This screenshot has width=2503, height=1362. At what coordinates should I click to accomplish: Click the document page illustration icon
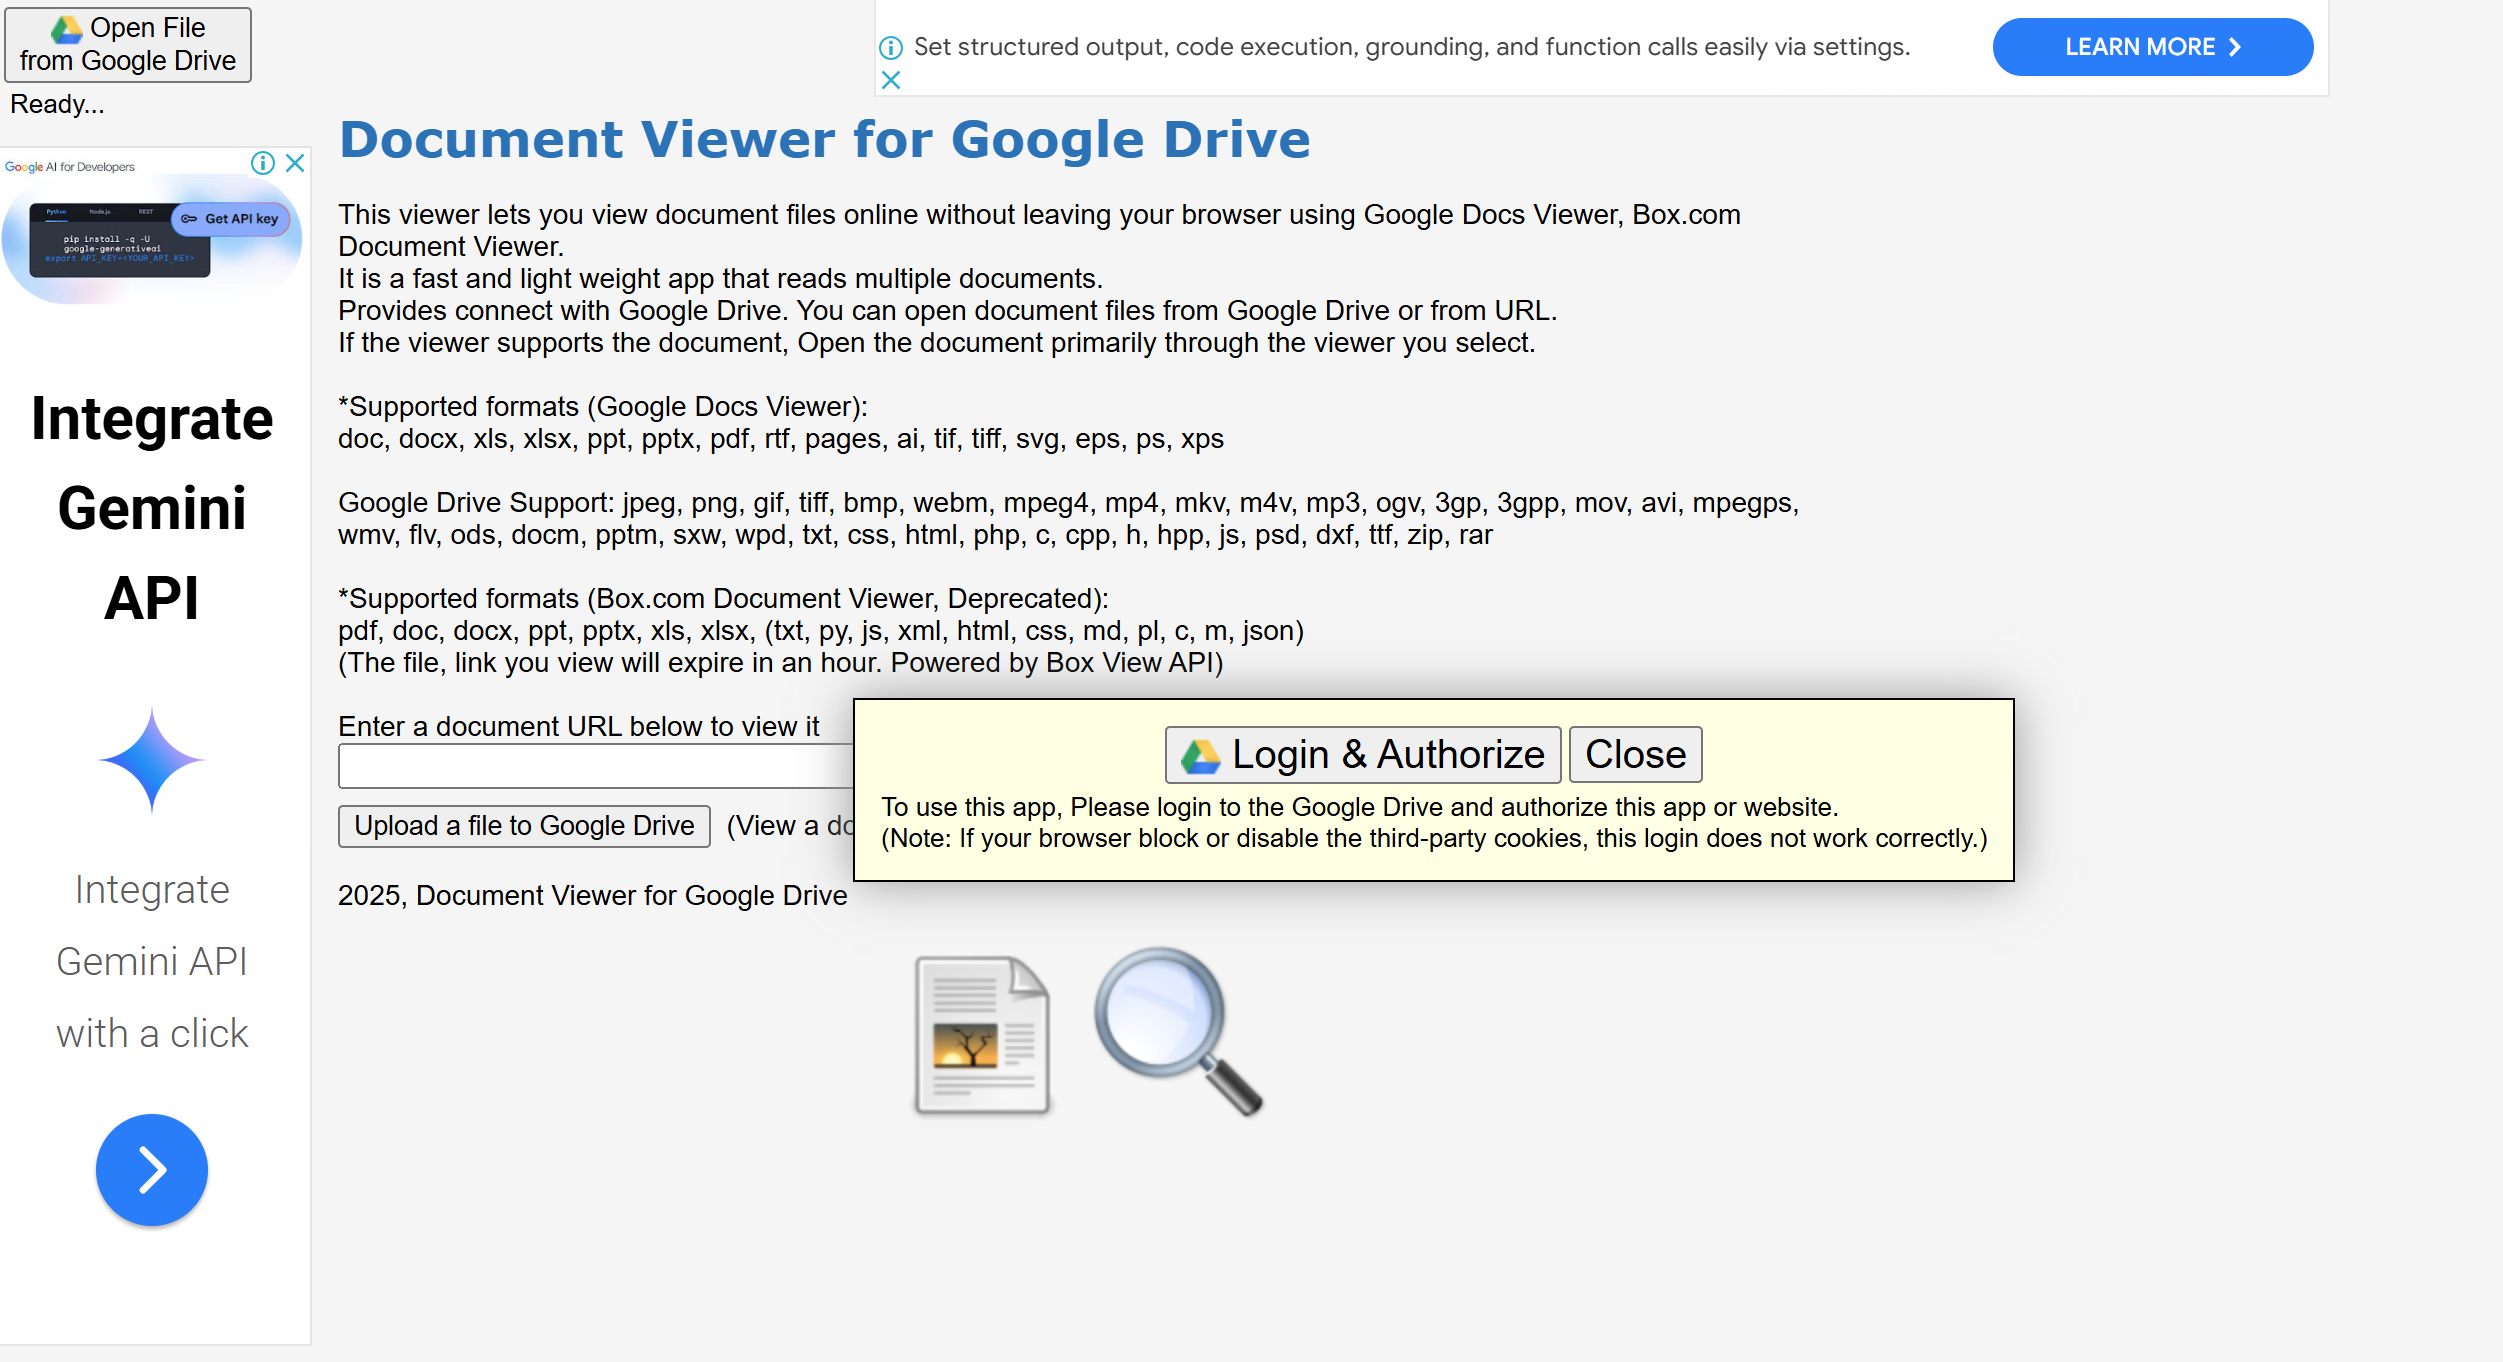(982, 1035)
